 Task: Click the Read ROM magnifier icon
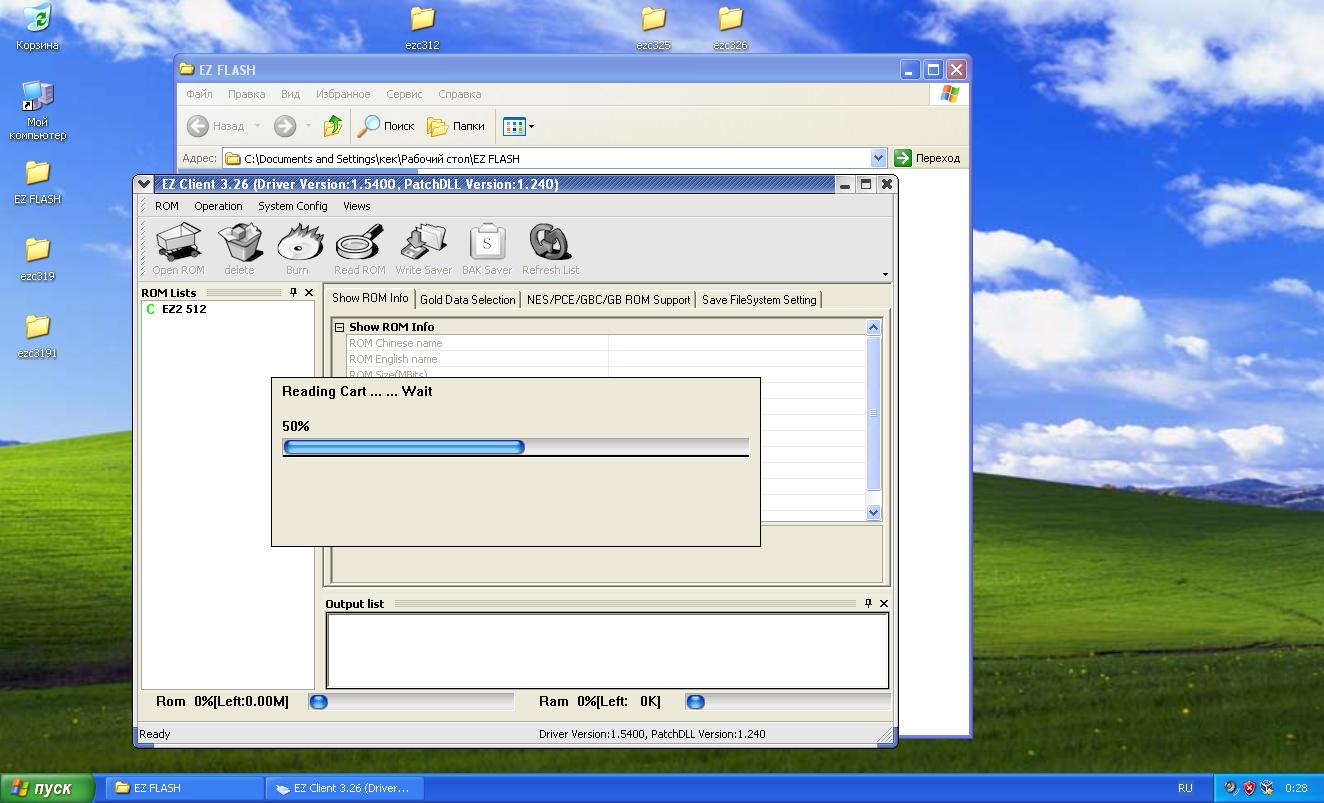pyautogui.click(x=359, y=242)
